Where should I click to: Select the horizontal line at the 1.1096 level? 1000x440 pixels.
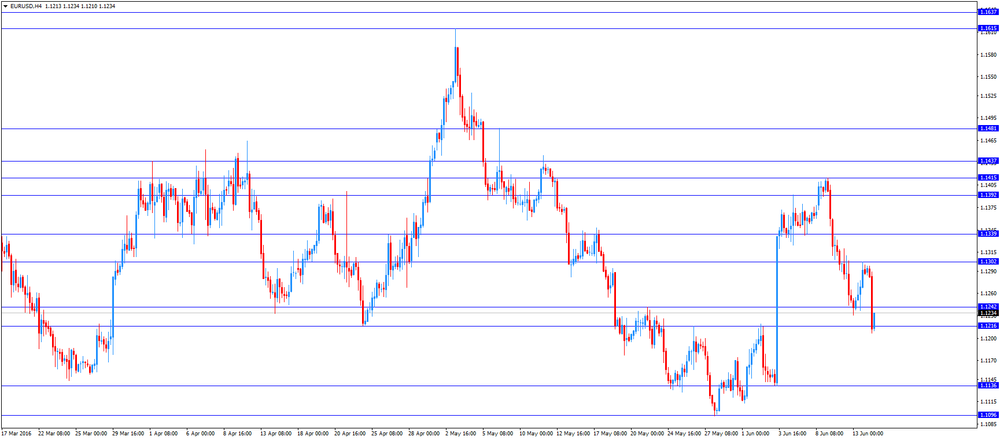click(x=489, y=415)
